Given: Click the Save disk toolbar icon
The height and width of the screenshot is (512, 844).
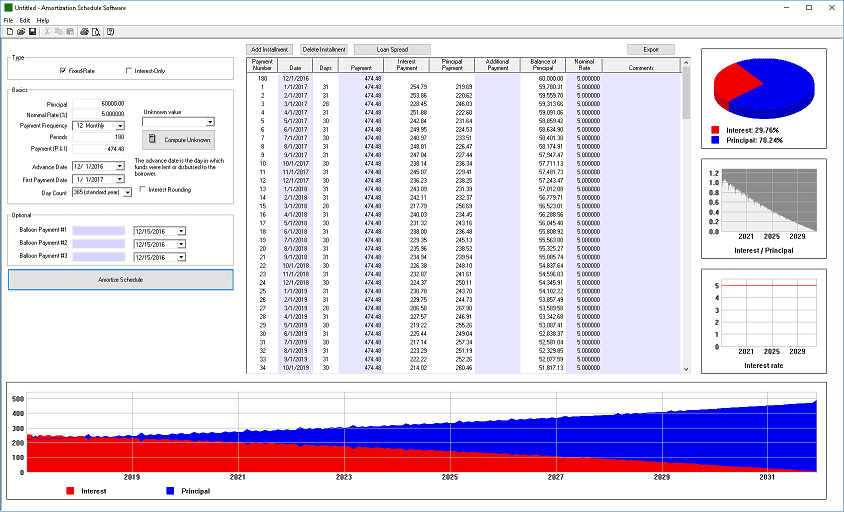Looking at the screenshot, I should point(32,32).
